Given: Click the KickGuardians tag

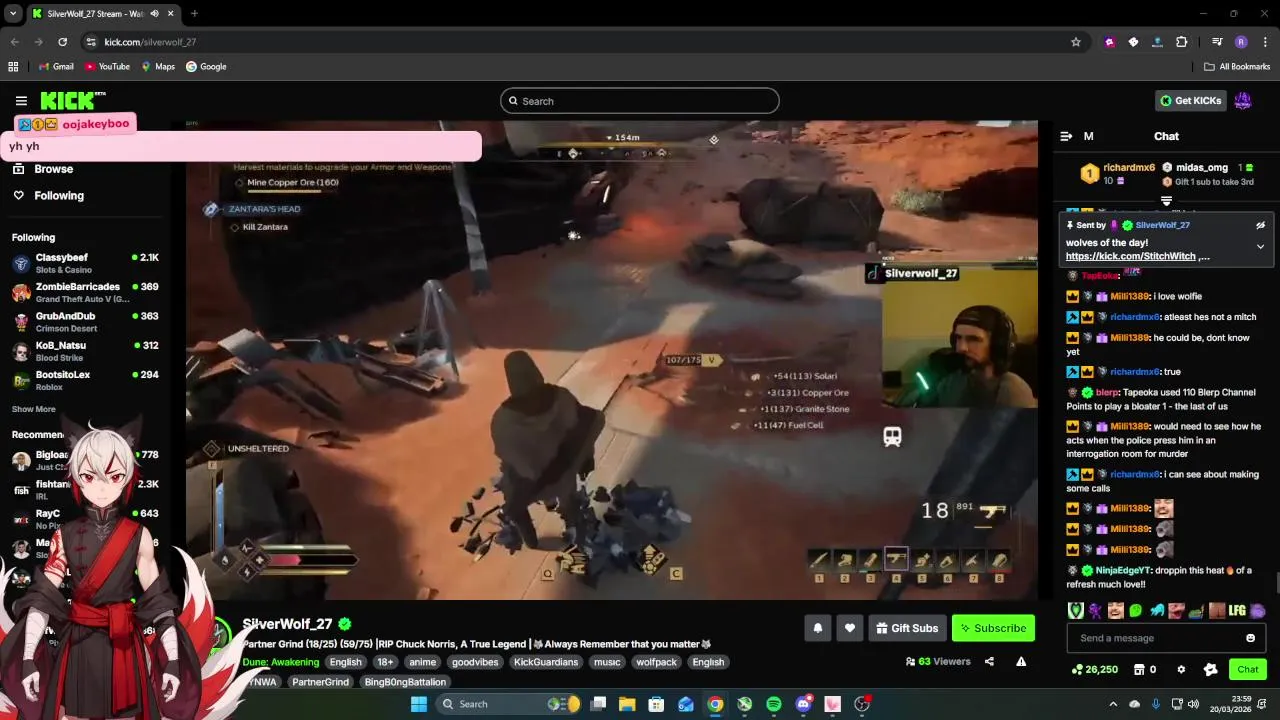Looking at the screenshot, I should (x=546, y=662).
